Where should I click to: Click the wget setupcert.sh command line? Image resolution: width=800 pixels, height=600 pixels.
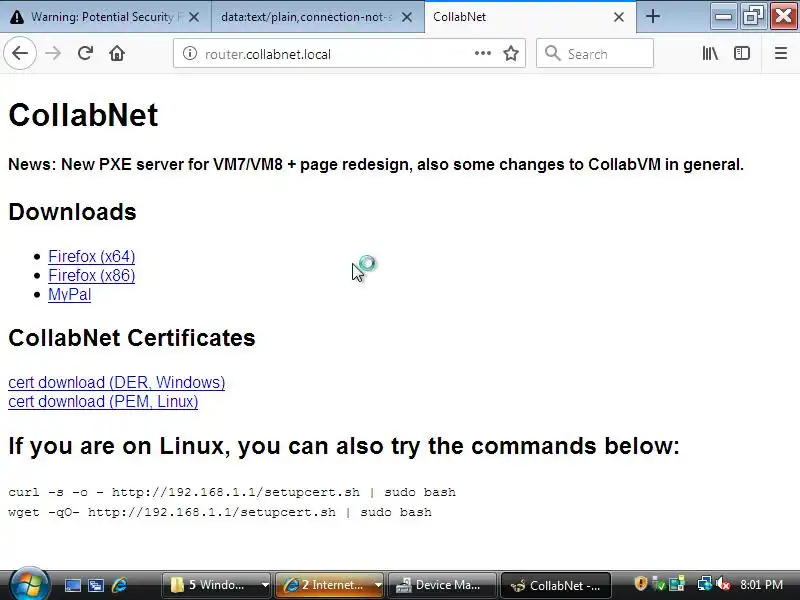220,512
